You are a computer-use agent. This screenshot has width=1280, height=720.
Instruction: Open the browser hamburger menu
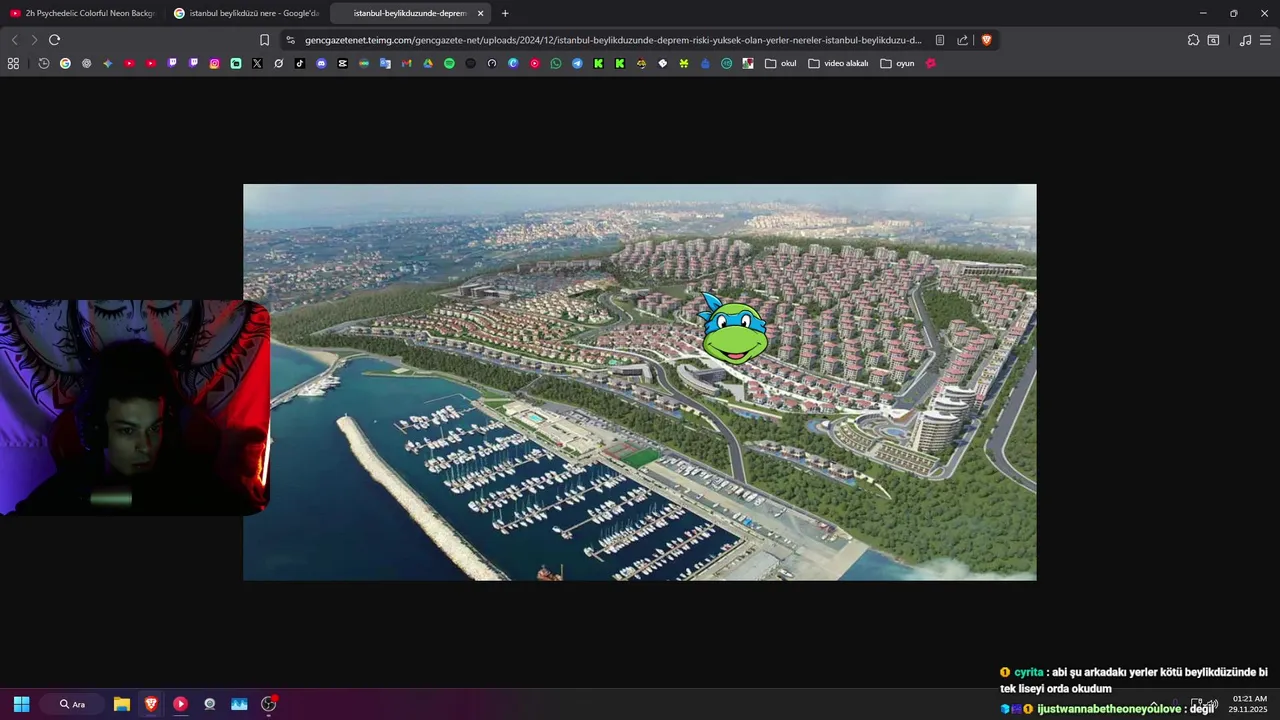1265,40
